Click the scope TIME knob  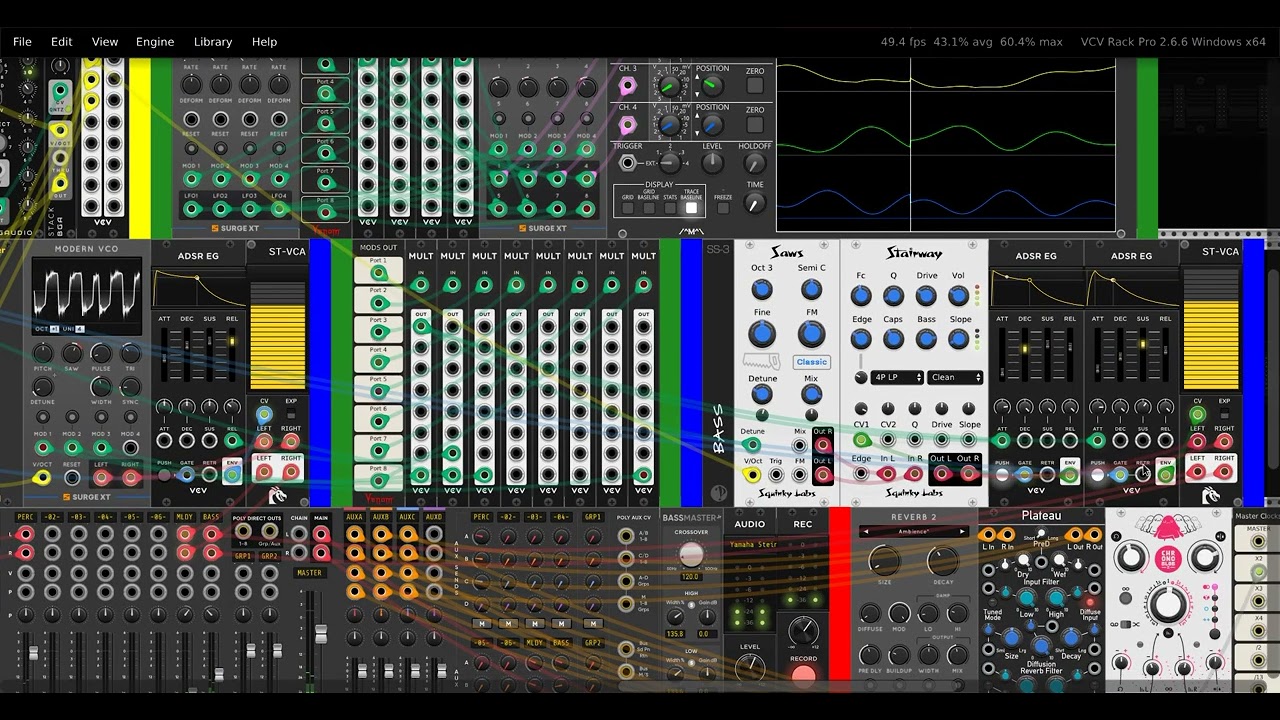[755, 203]
